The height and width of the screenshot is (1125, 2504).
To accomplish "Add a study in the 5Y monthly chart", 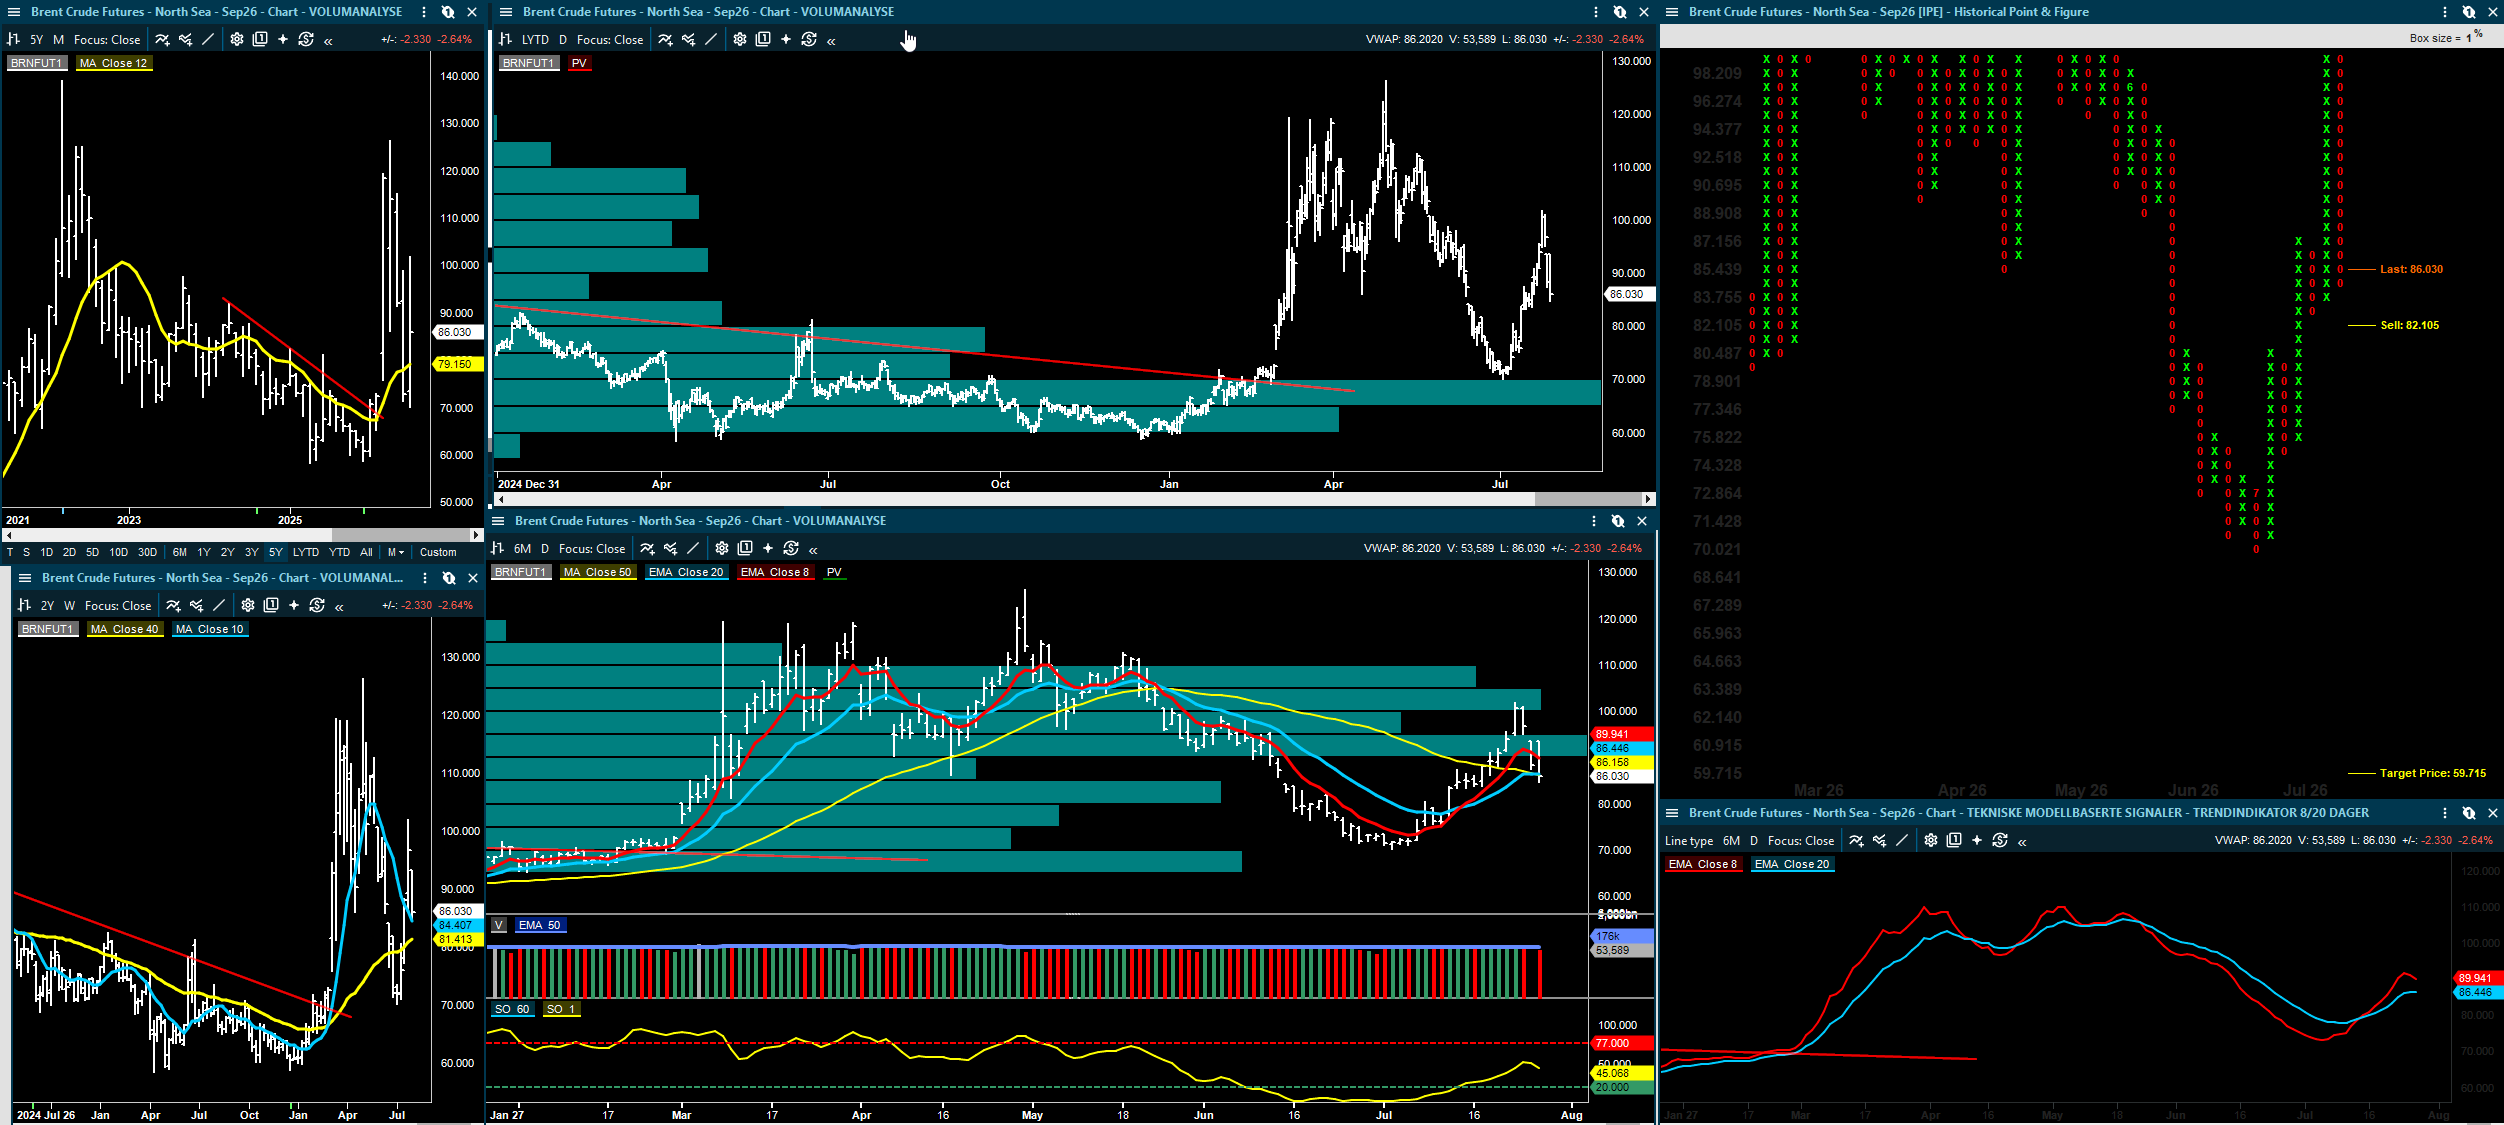I will coord(162,40).
